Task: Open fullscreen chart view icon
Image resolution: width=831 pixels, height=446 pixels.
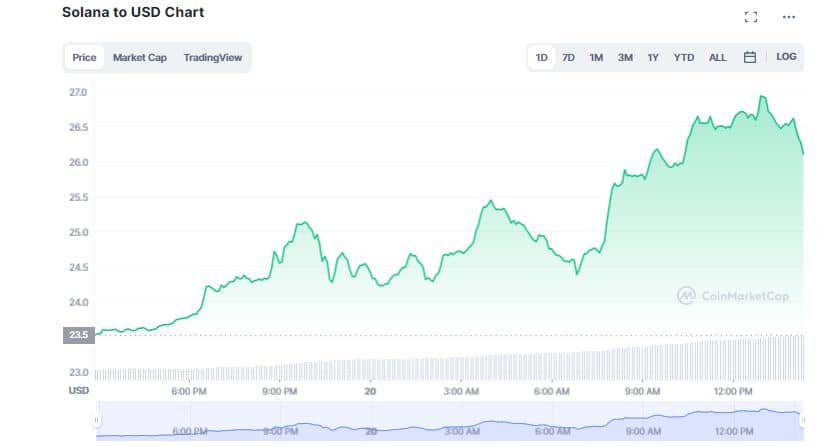Action: [x=750, y=17]
